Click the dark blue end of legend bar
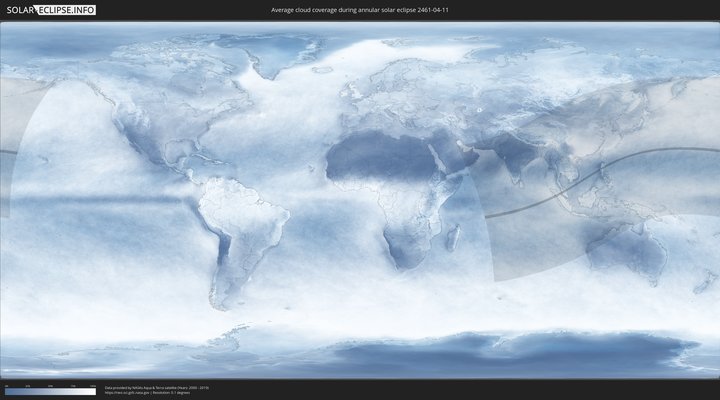This screenshot has width=720, height=400. 8,392
